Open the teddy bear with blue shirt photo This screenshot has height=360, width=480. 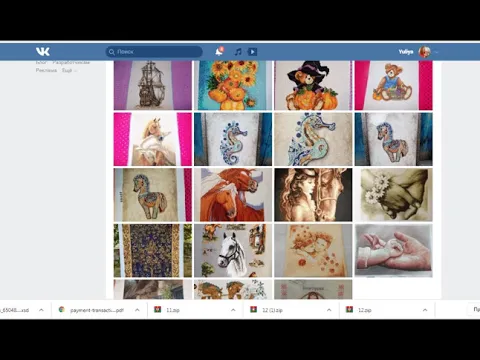[x=394, y=85]
